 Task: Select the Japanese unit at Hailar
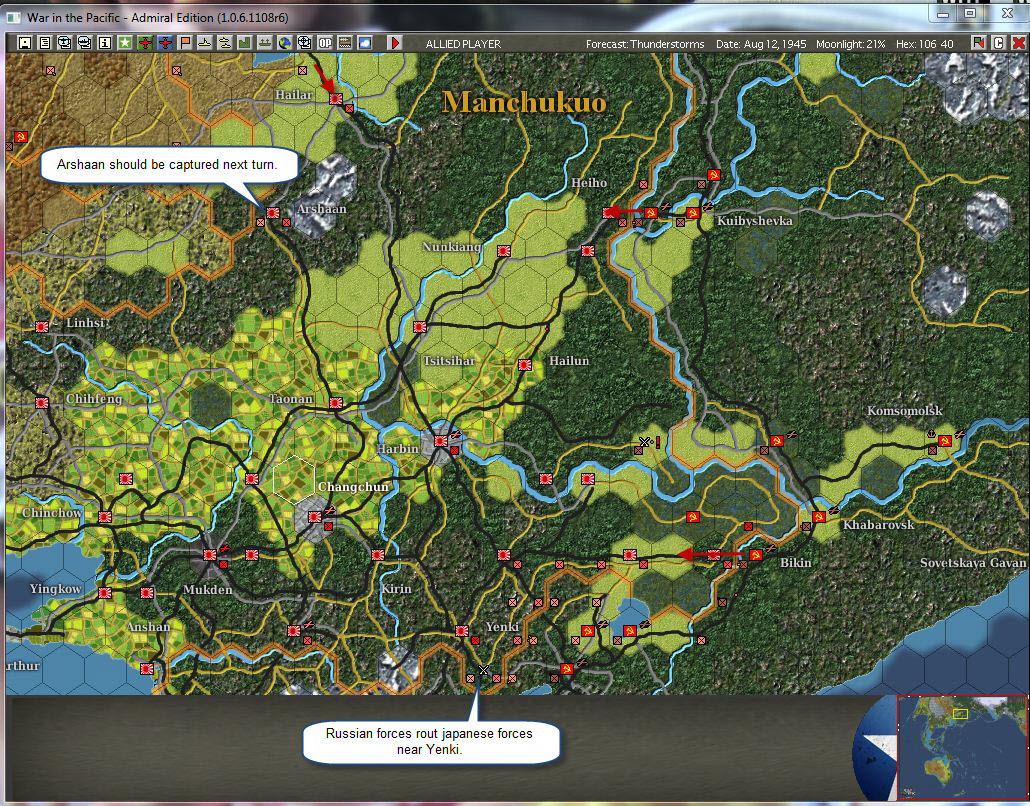(x=336, y=99)
